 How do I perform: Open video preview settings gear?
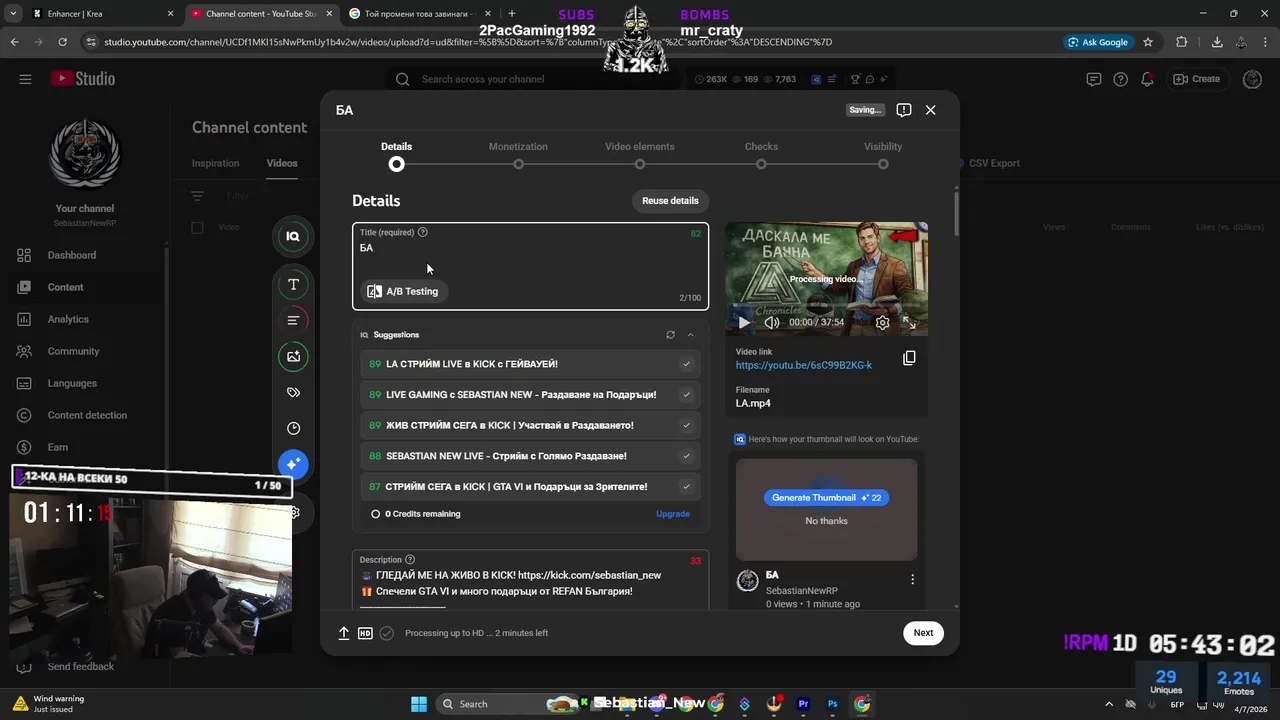[882, 322]
